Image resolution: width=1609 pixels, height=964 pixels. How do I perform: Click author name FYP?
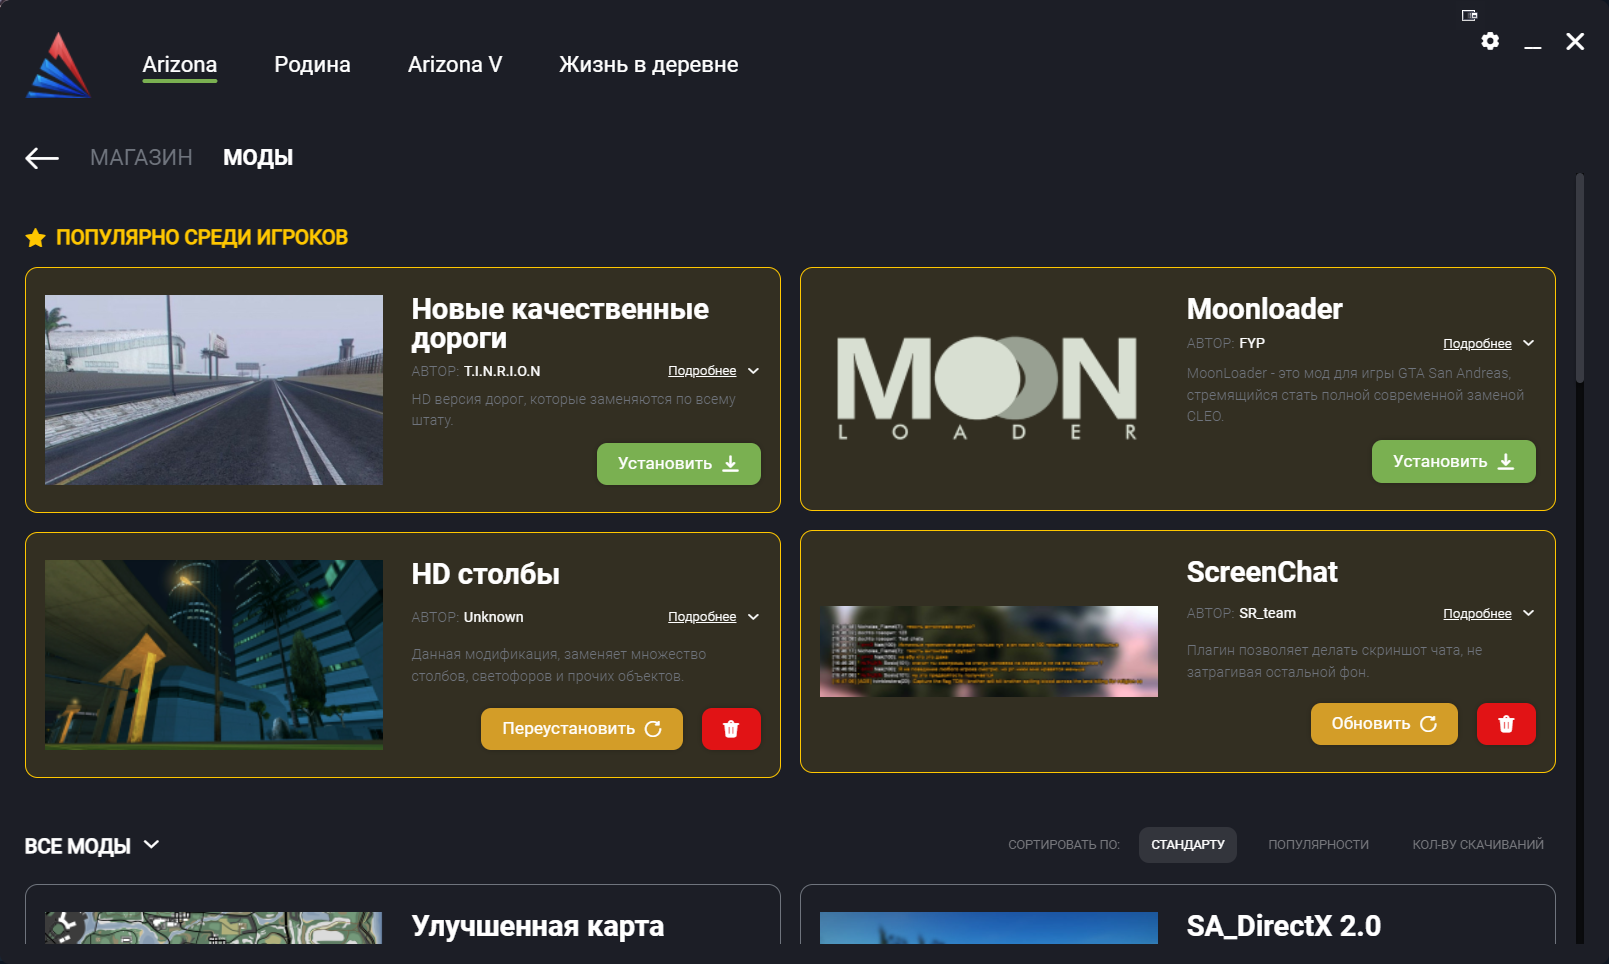click(1252, 343)
